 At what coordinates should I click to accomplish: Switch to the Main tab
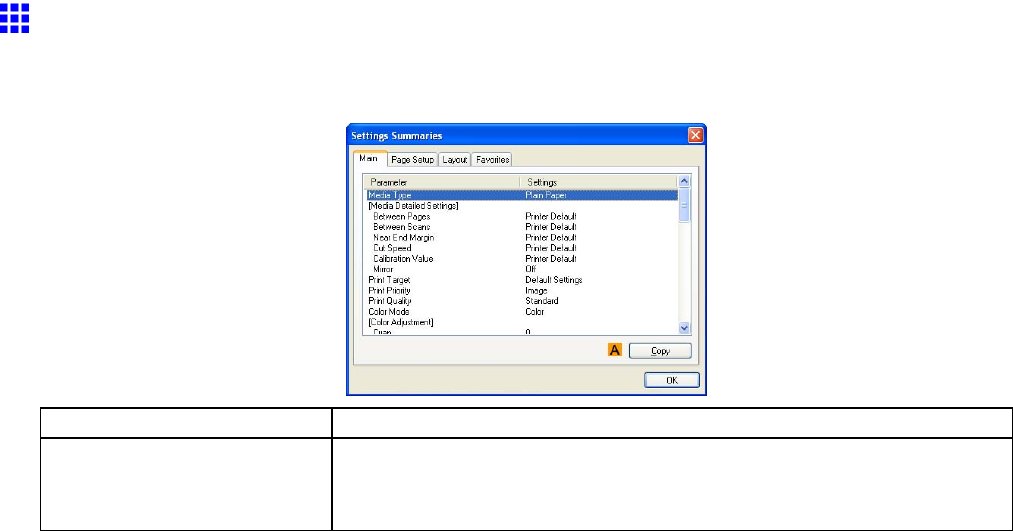click(370, 158)
